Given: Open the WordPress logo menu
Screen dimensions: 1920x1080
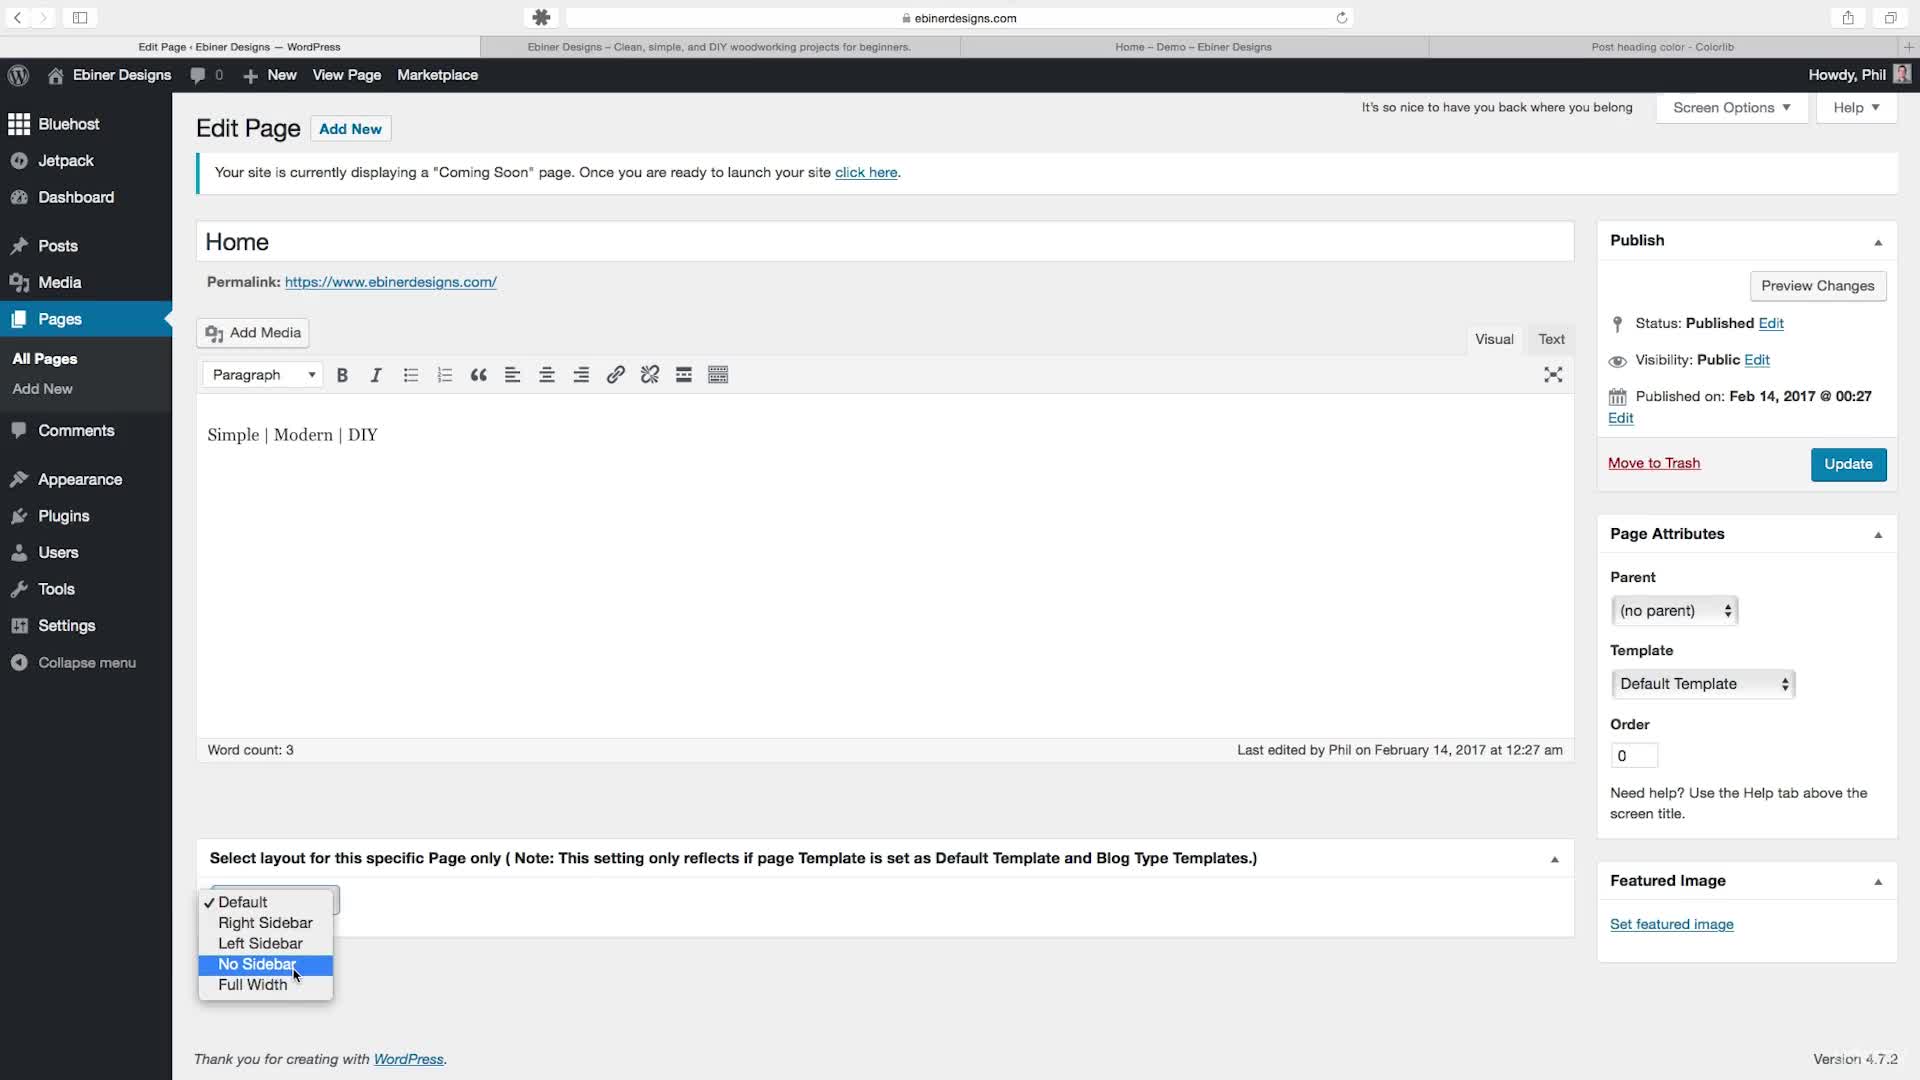Looking at the screenshot, I should tap(18, 75).
